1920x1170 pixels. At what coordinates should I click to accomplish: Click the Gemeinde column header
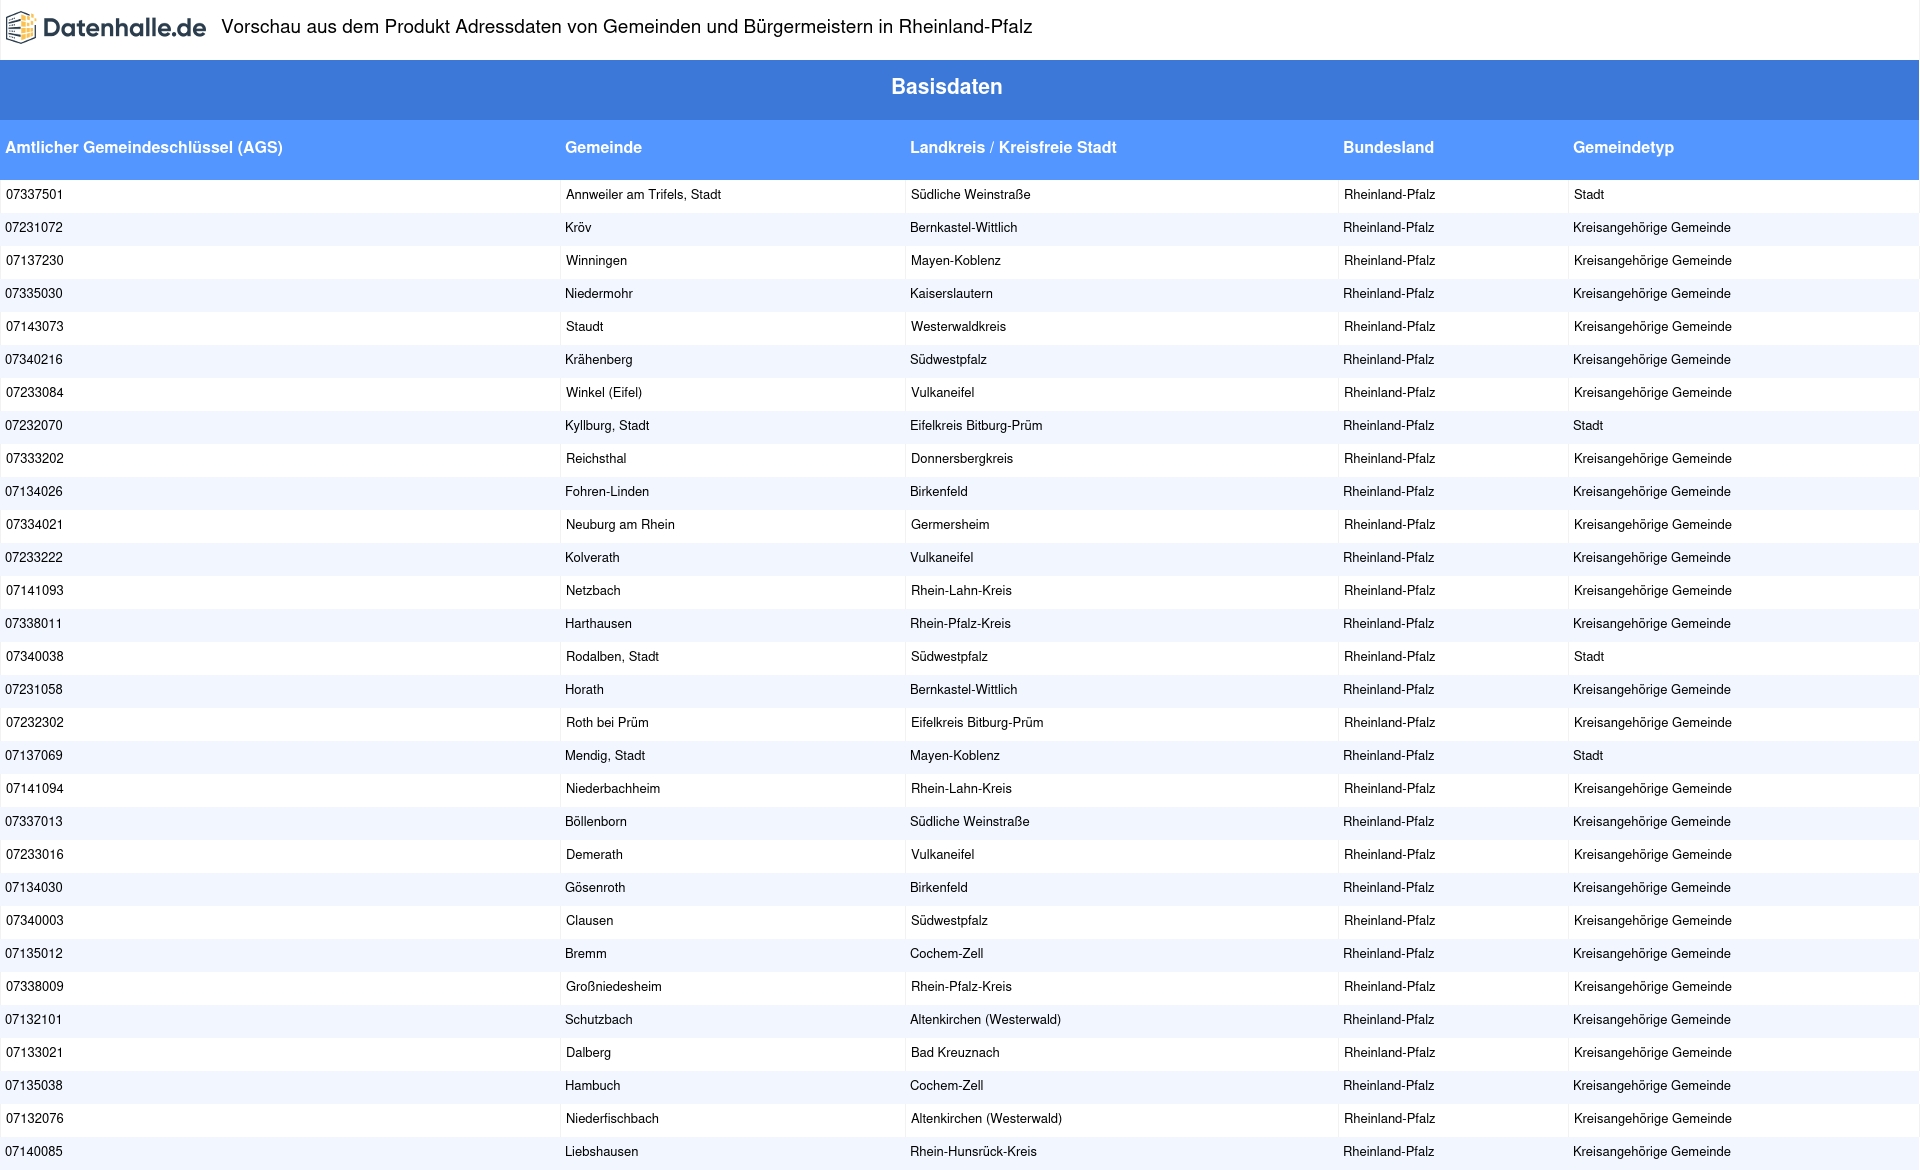tap(603, 147)
